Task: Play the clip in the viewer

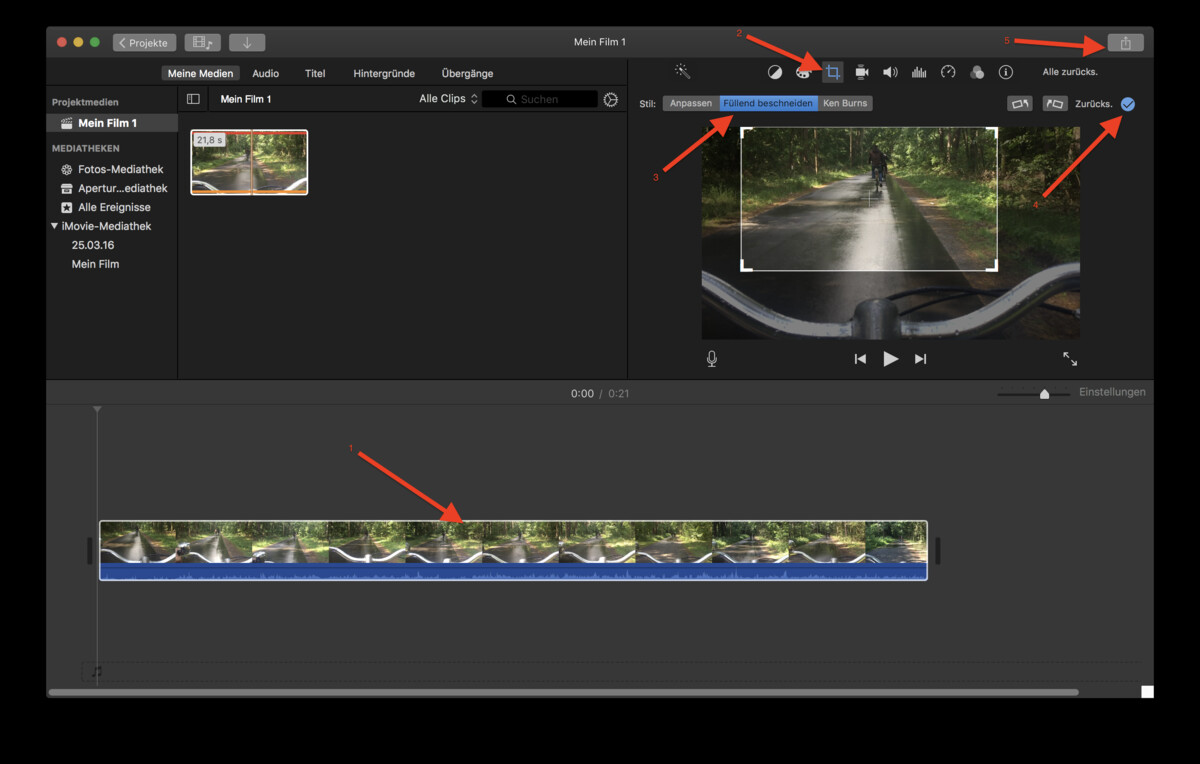Action: (x=889, y=358)
